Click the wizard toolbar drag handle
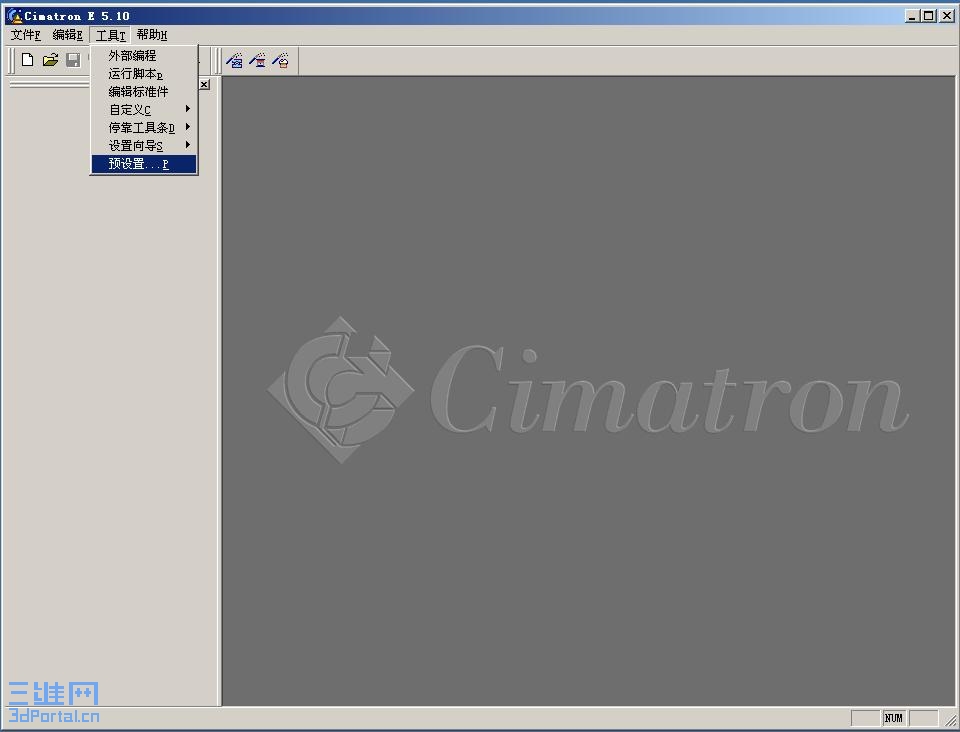Viewport: 960px width, 732px height. [217, 61]
